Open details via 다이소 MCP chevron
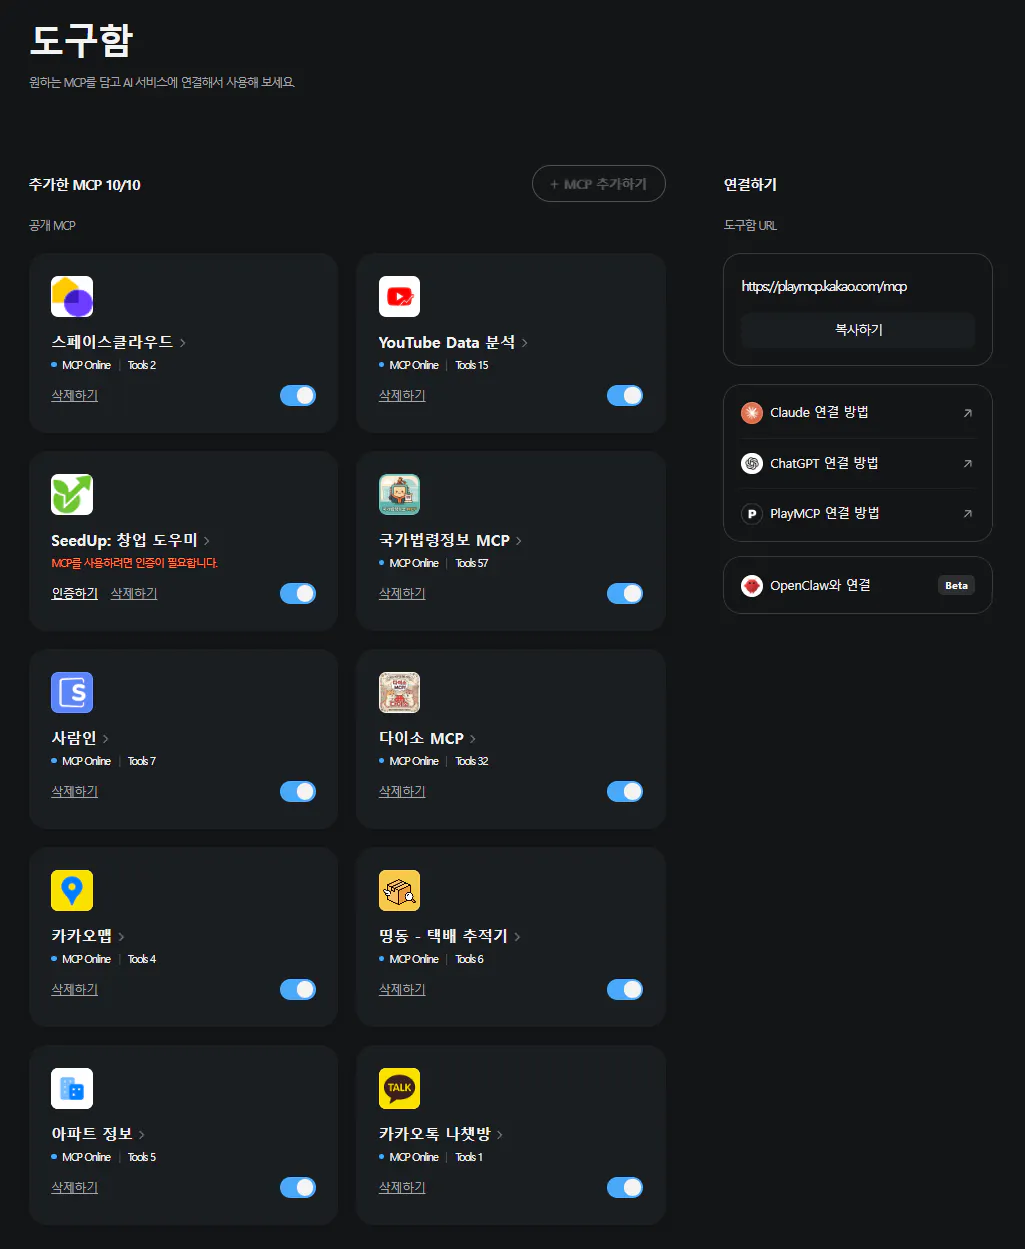This screenshot has height=1249, width=1025. click(x=473, y=739)
